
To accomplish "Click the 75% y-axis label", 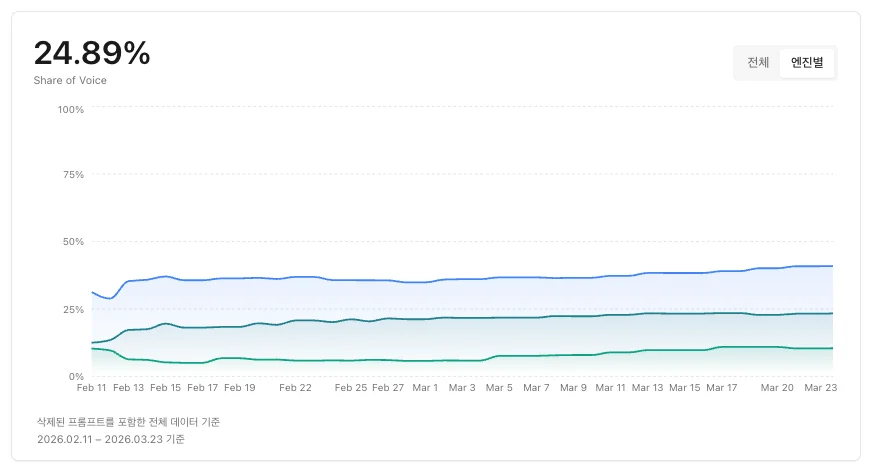I will coord(73,175).
